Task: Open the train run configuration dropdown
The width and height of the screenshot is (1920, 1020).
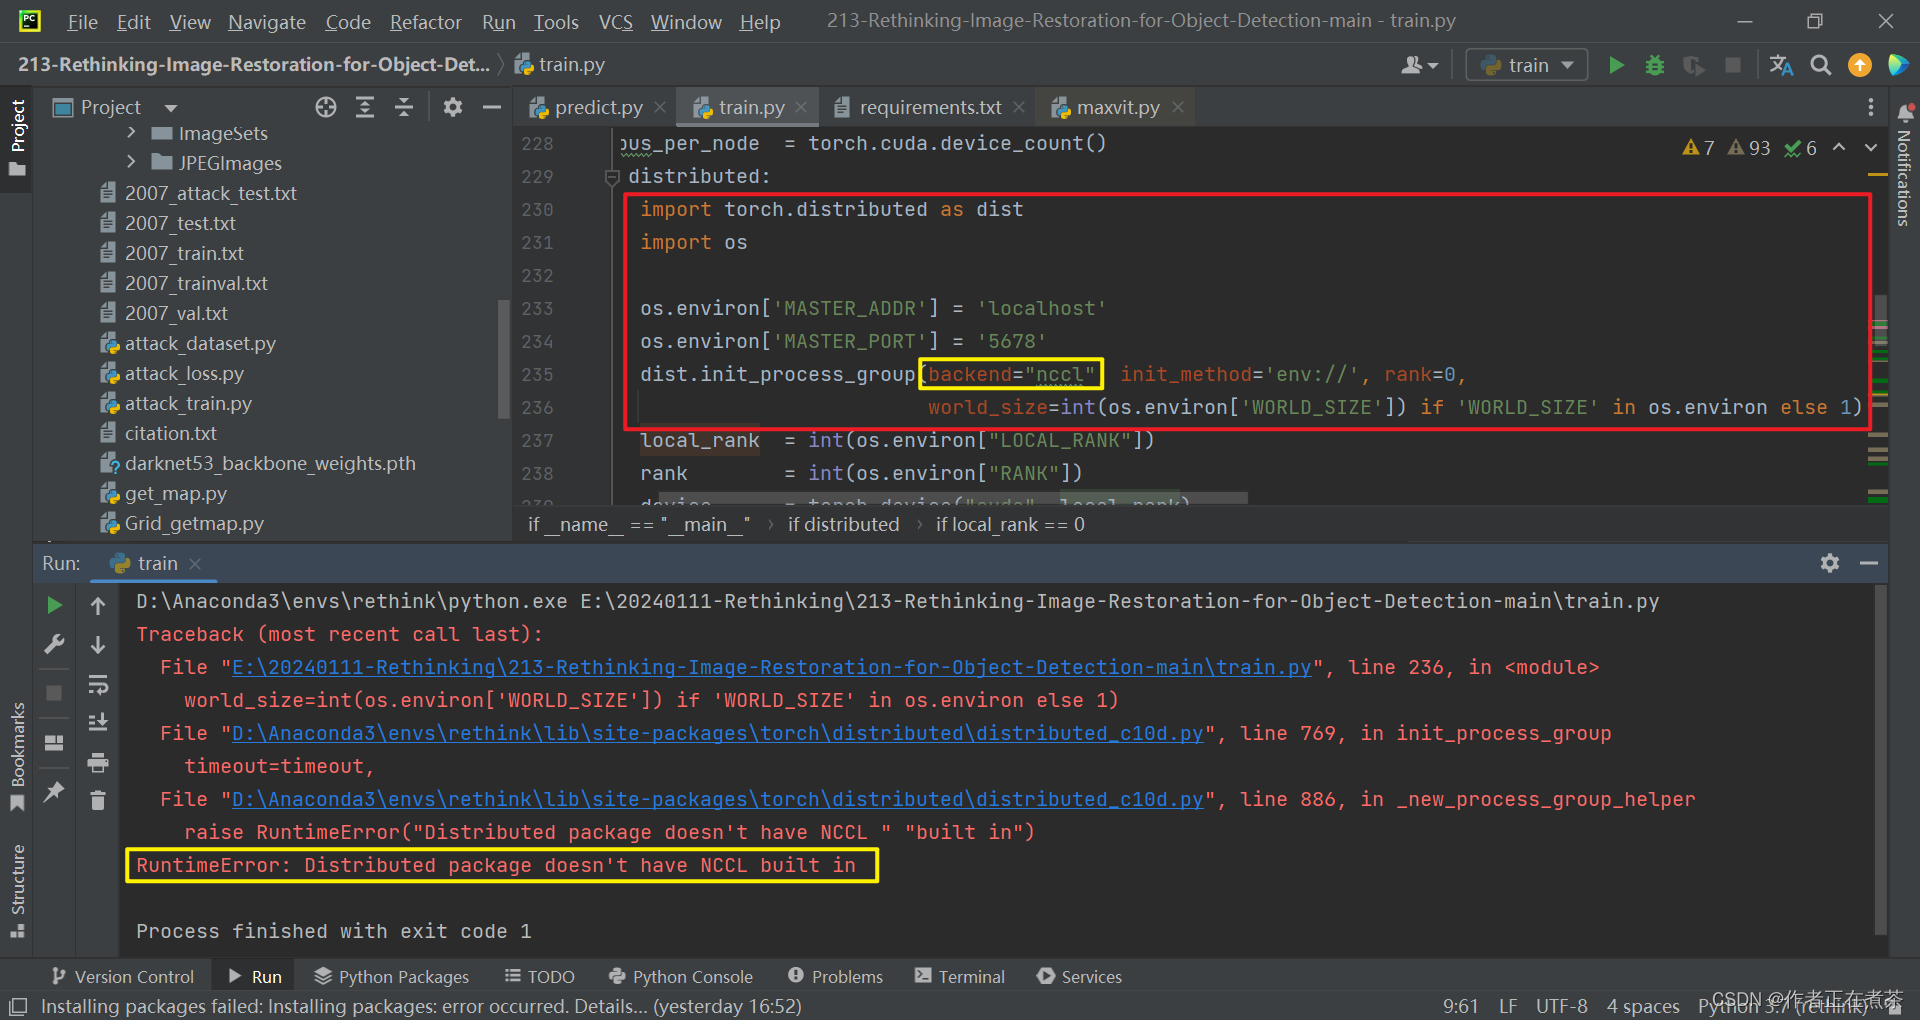Action: click(1526, 64)
